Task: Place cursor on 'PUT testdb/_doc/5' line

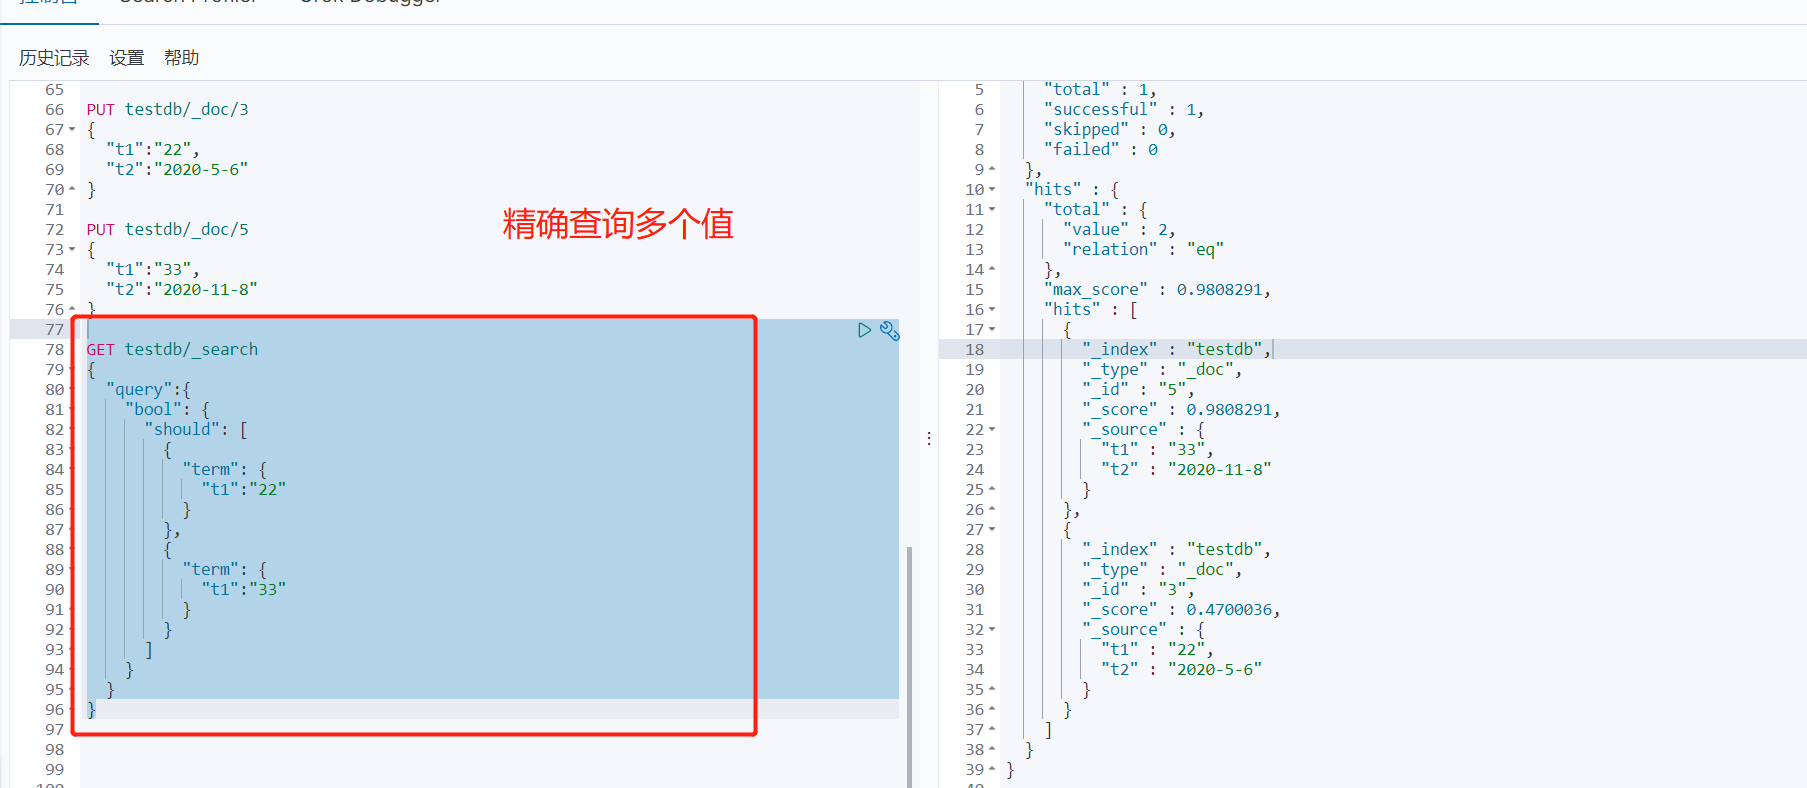Action: (x=167, y=230)
